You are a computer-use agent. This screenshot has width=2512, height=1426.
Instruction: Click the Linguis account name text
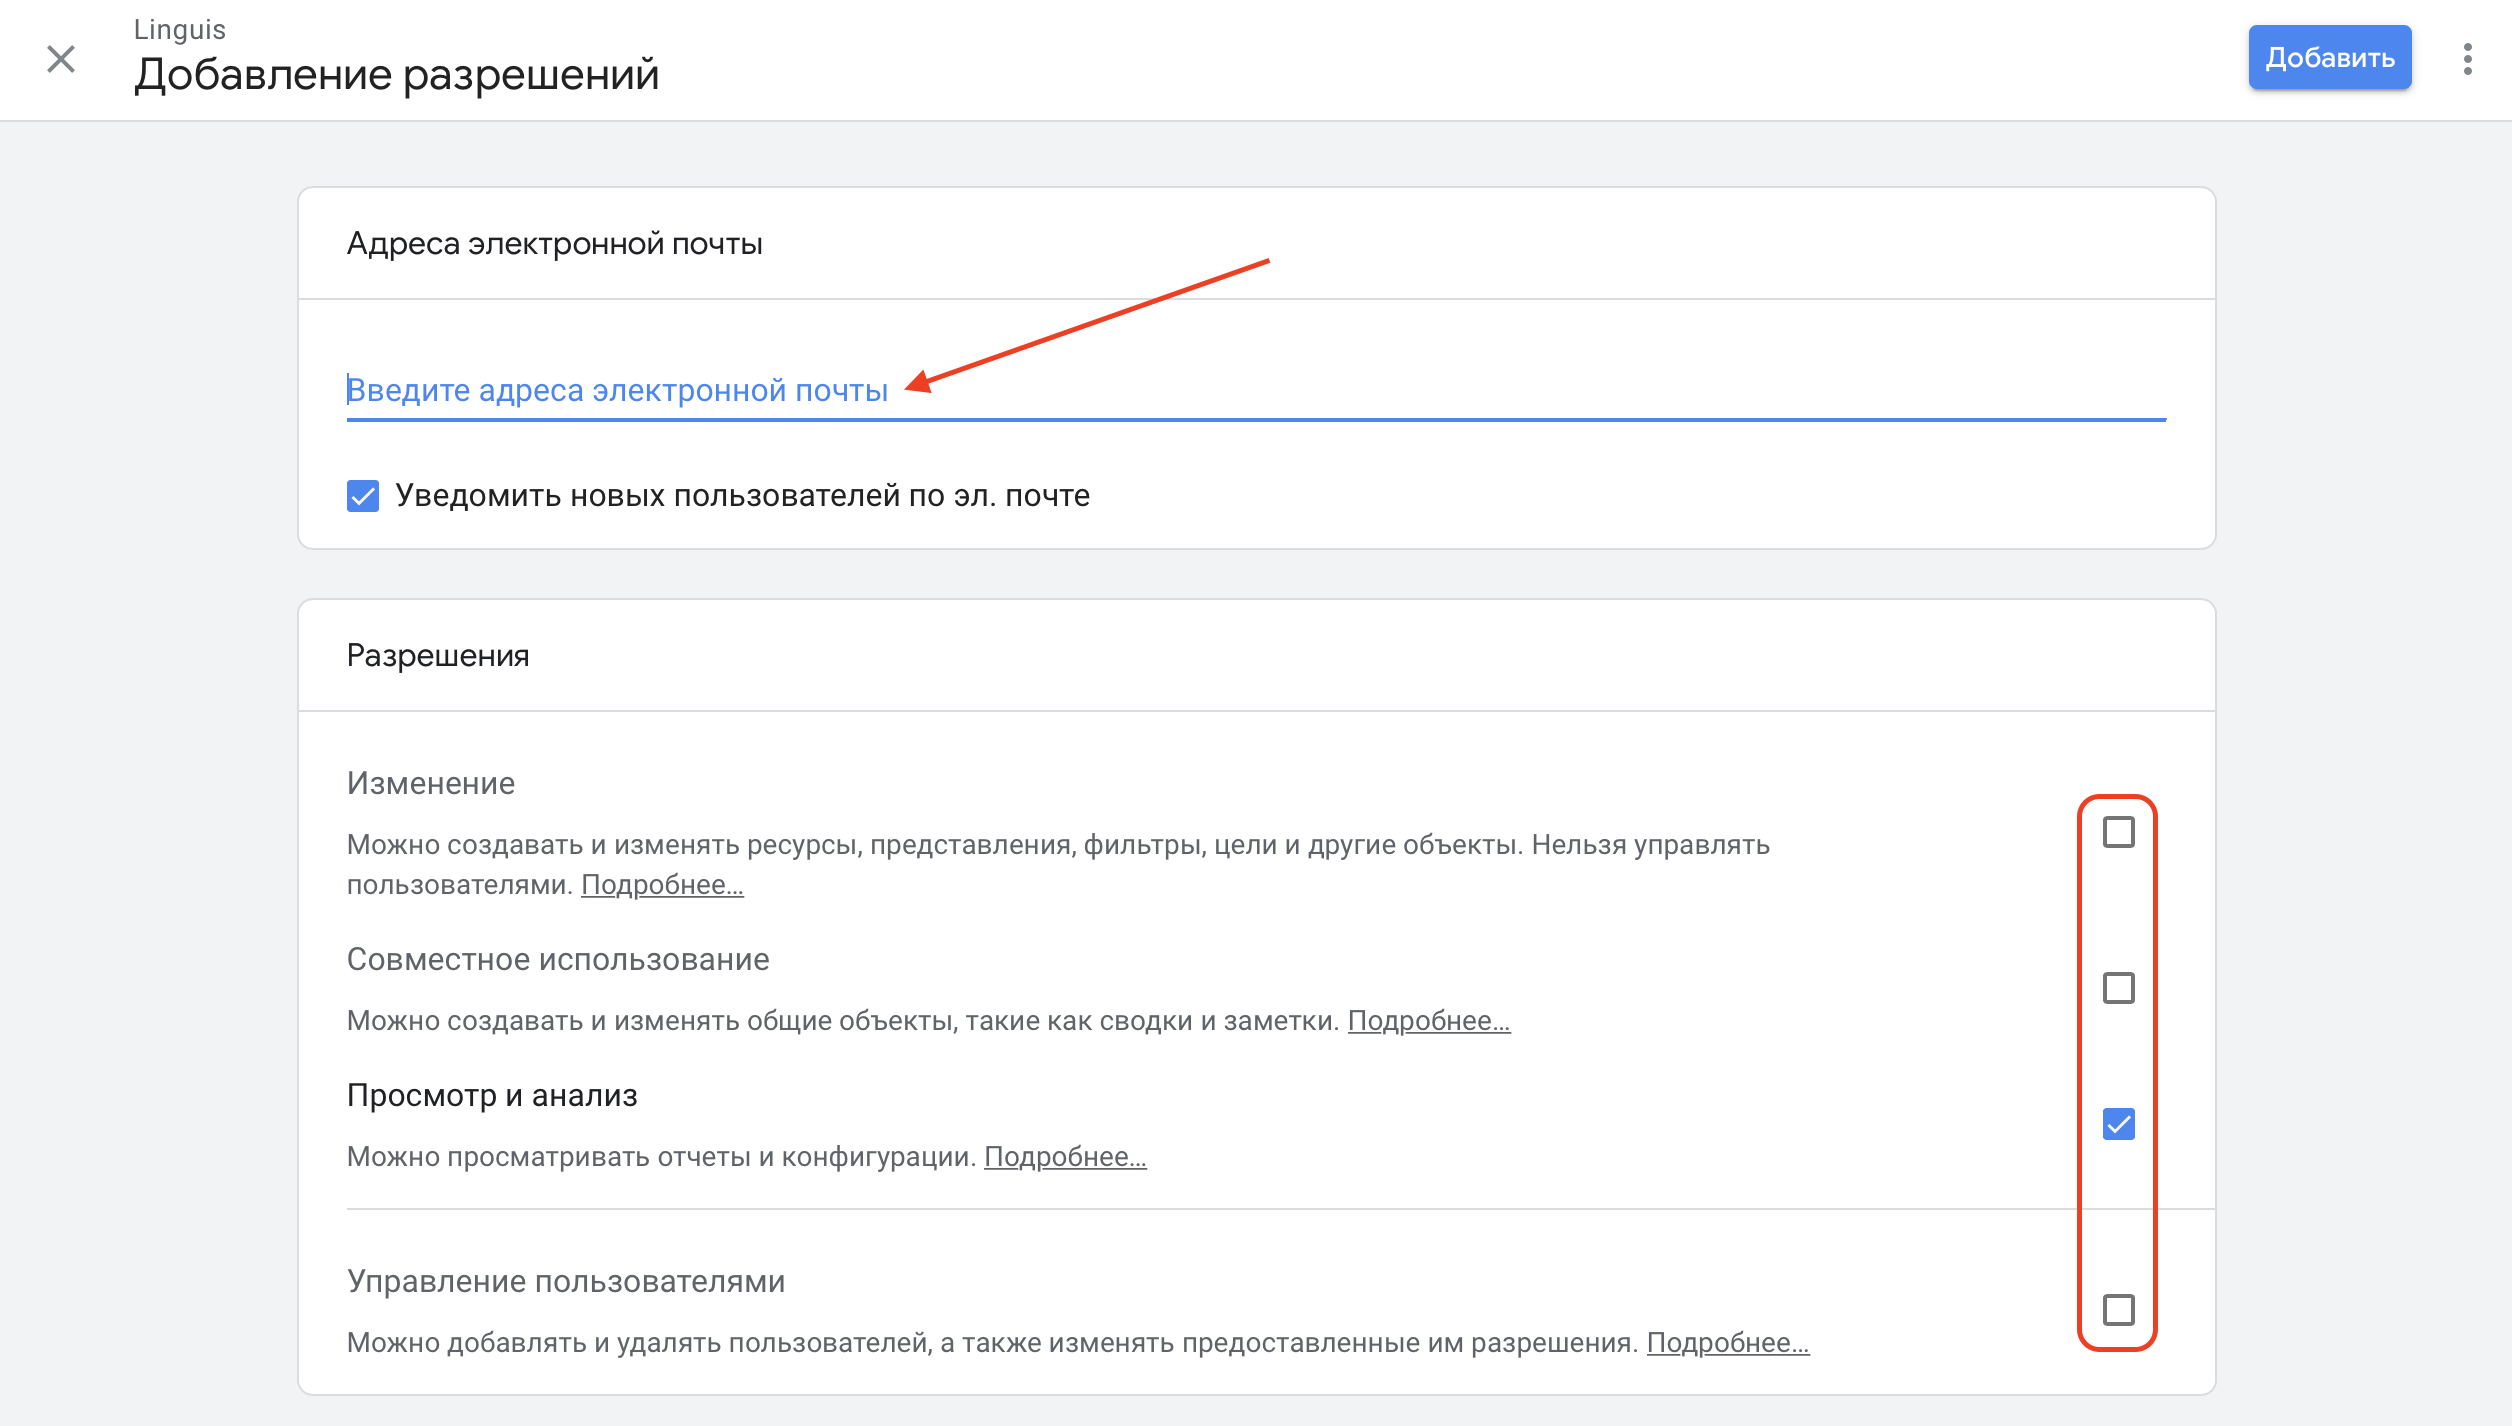point(180,30)
